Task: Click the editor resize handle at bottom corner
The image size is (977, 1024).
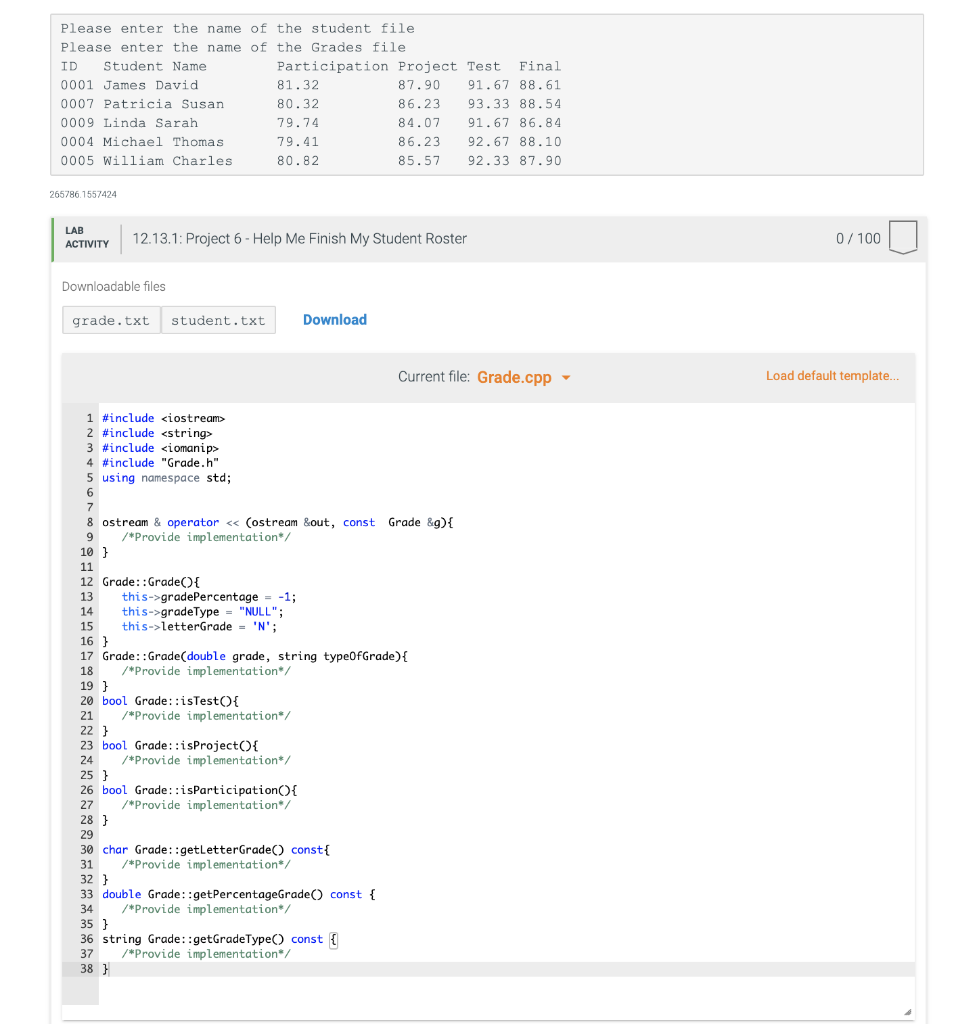Action: point(907,1012)
